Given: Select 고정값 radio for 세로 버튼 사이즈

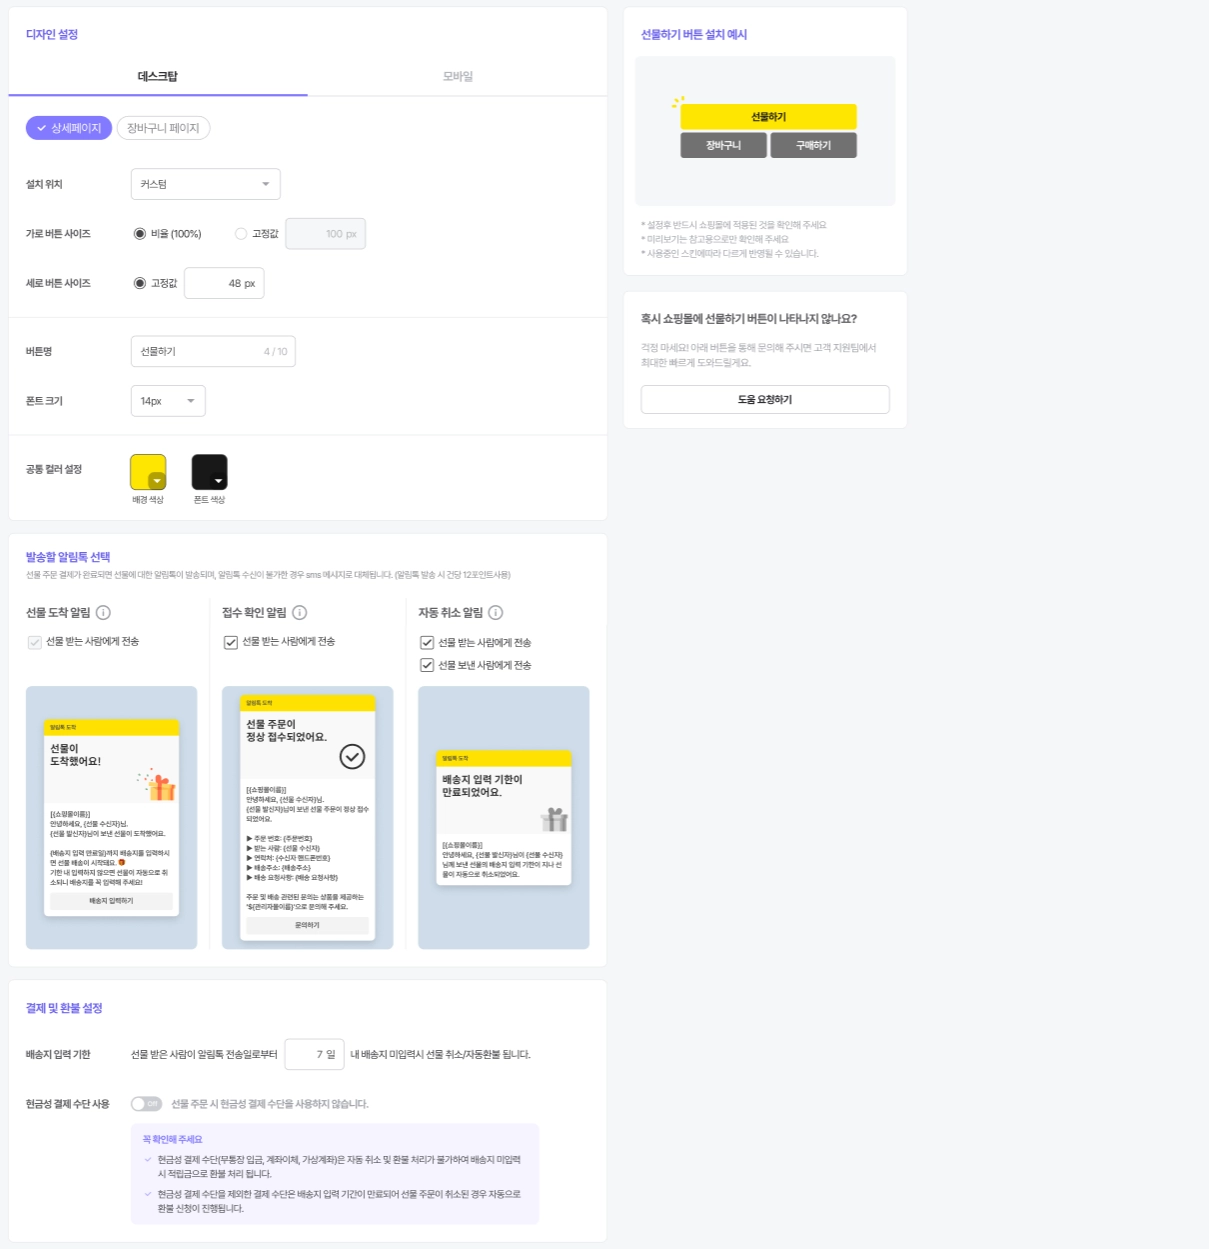Looking at the screenshot, I should (140, 283).
